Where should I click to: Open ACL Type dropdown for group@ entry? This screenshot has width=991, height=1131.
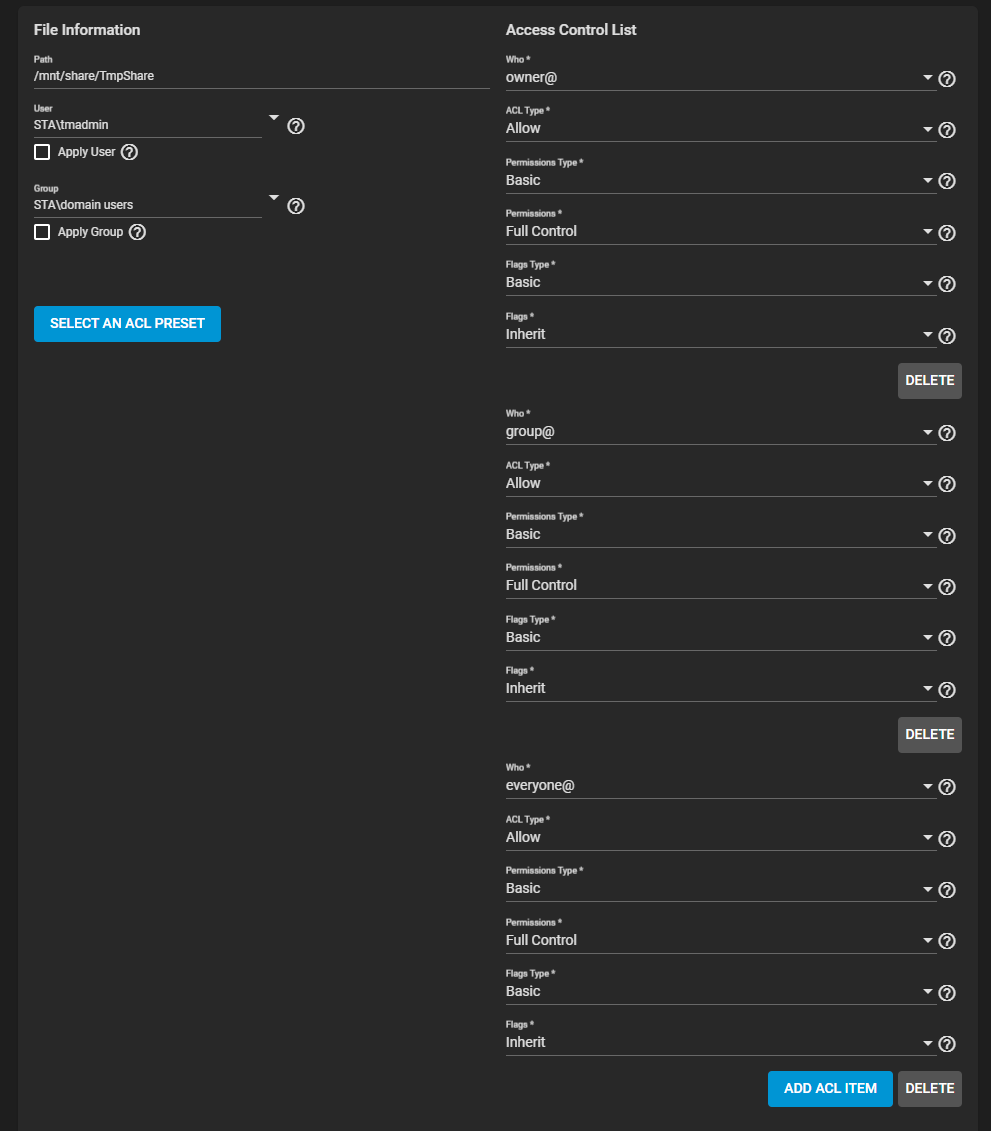[721, 483]
